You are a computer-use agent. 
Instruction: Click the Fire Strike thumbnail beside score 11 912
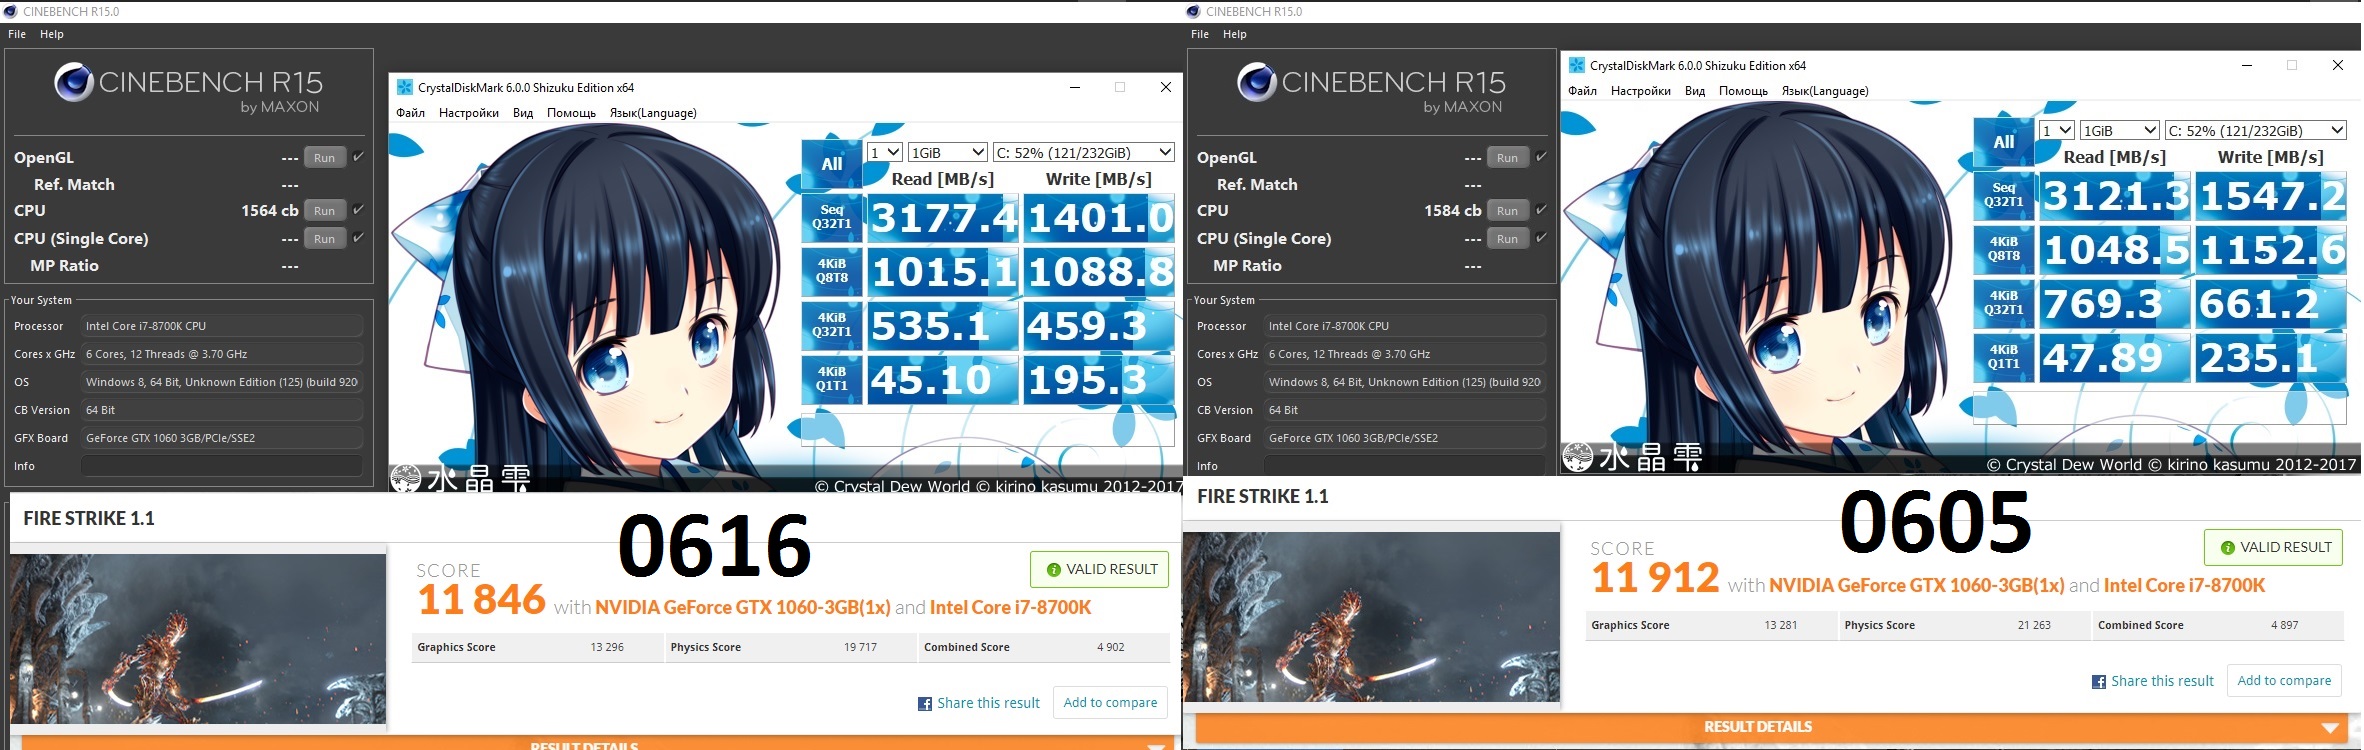pyautogui.click(x=1371, y=616)
